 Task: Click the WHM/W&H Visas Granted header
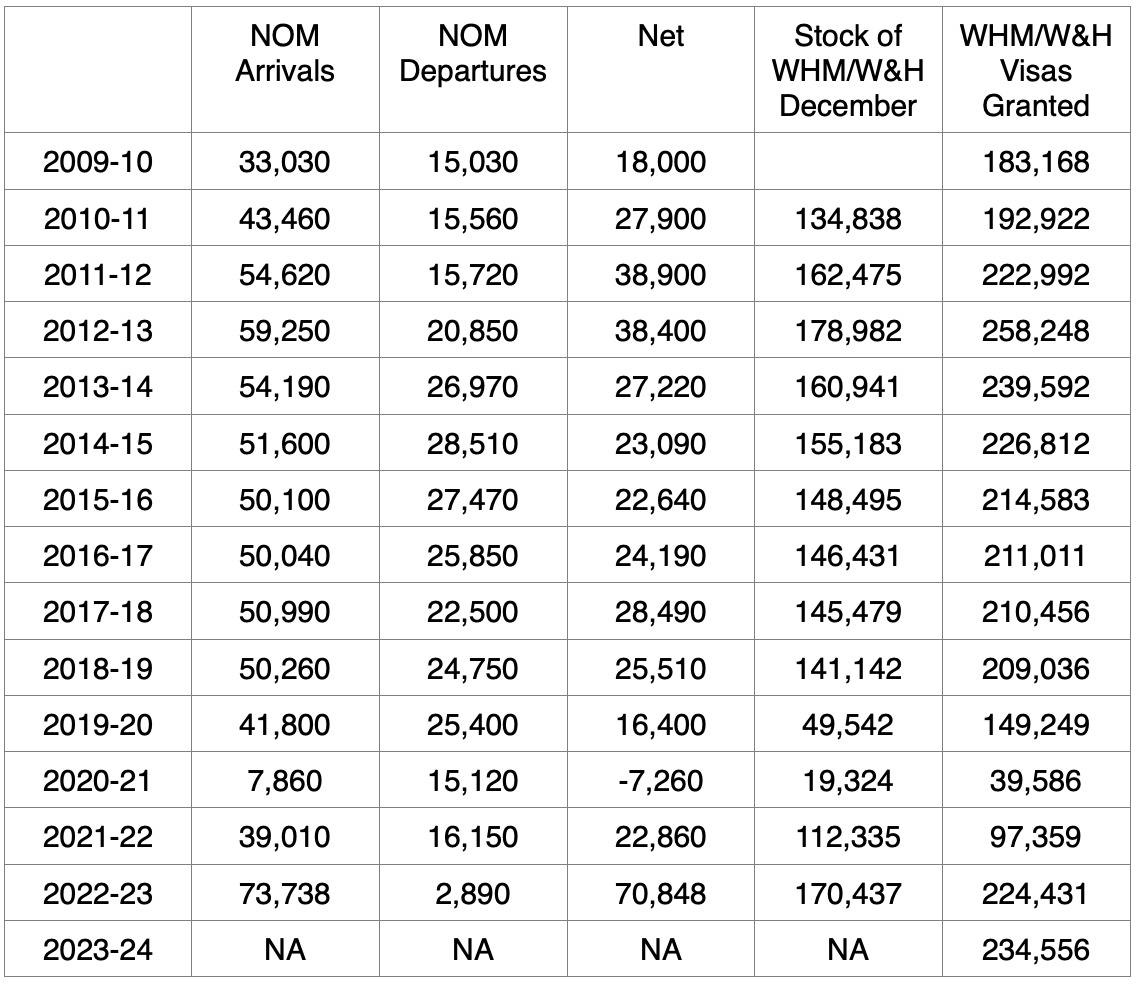1036,71
